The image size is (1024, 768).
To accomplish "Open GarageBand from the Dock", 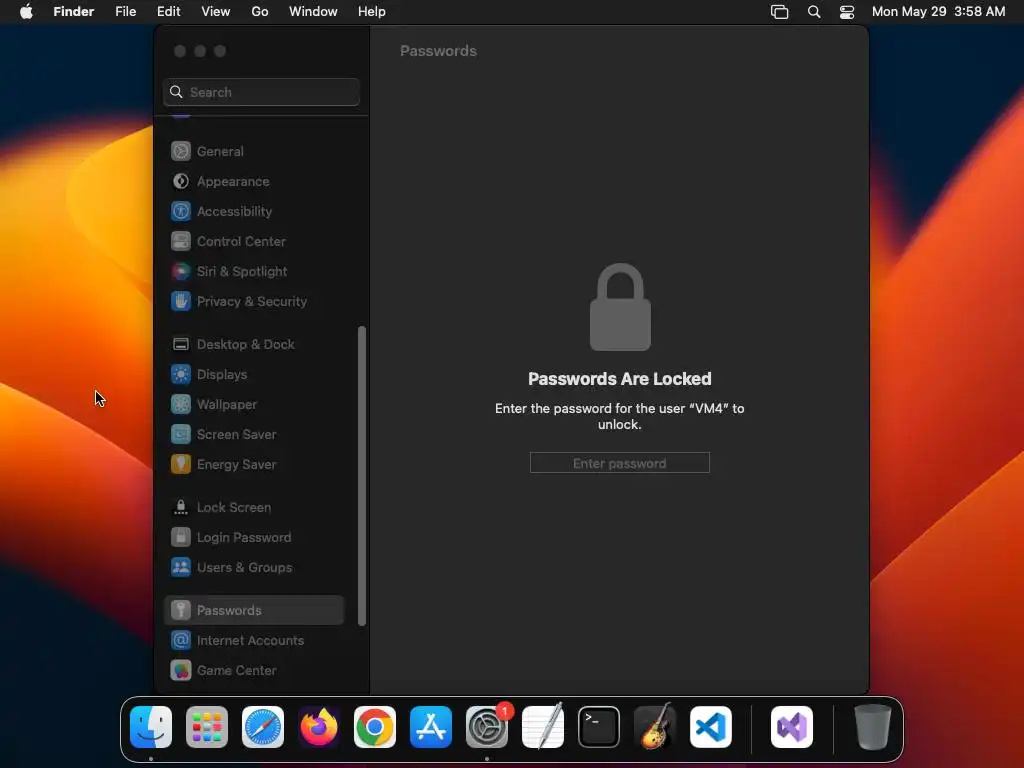I will (x=655, y=727).
